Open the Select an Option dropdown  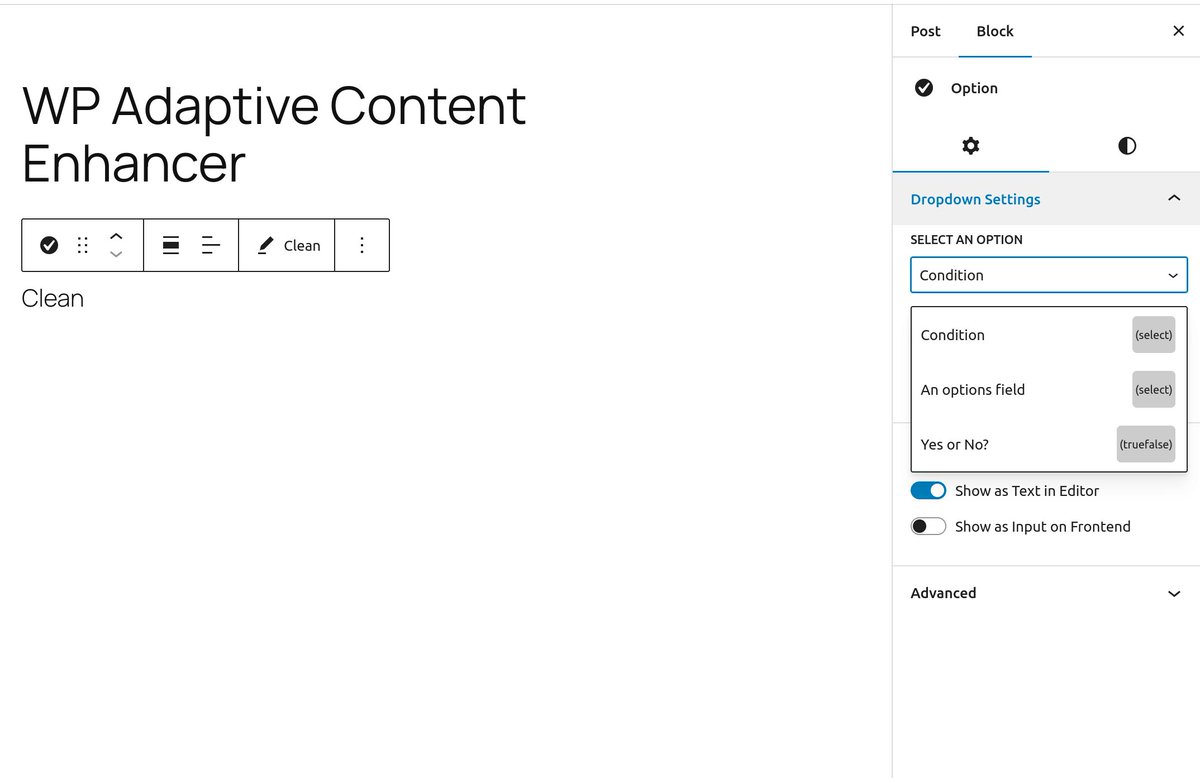(1049, 275)
